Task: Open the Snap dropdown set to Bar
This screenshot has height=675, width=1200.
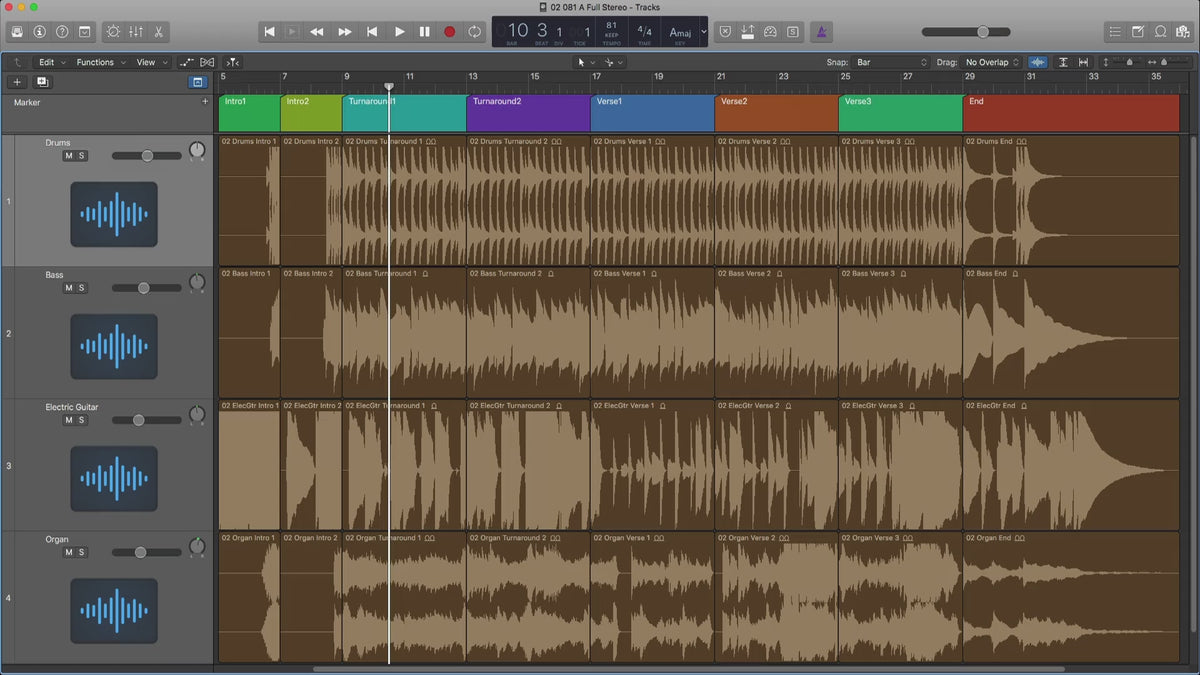Action: [890, 62]
